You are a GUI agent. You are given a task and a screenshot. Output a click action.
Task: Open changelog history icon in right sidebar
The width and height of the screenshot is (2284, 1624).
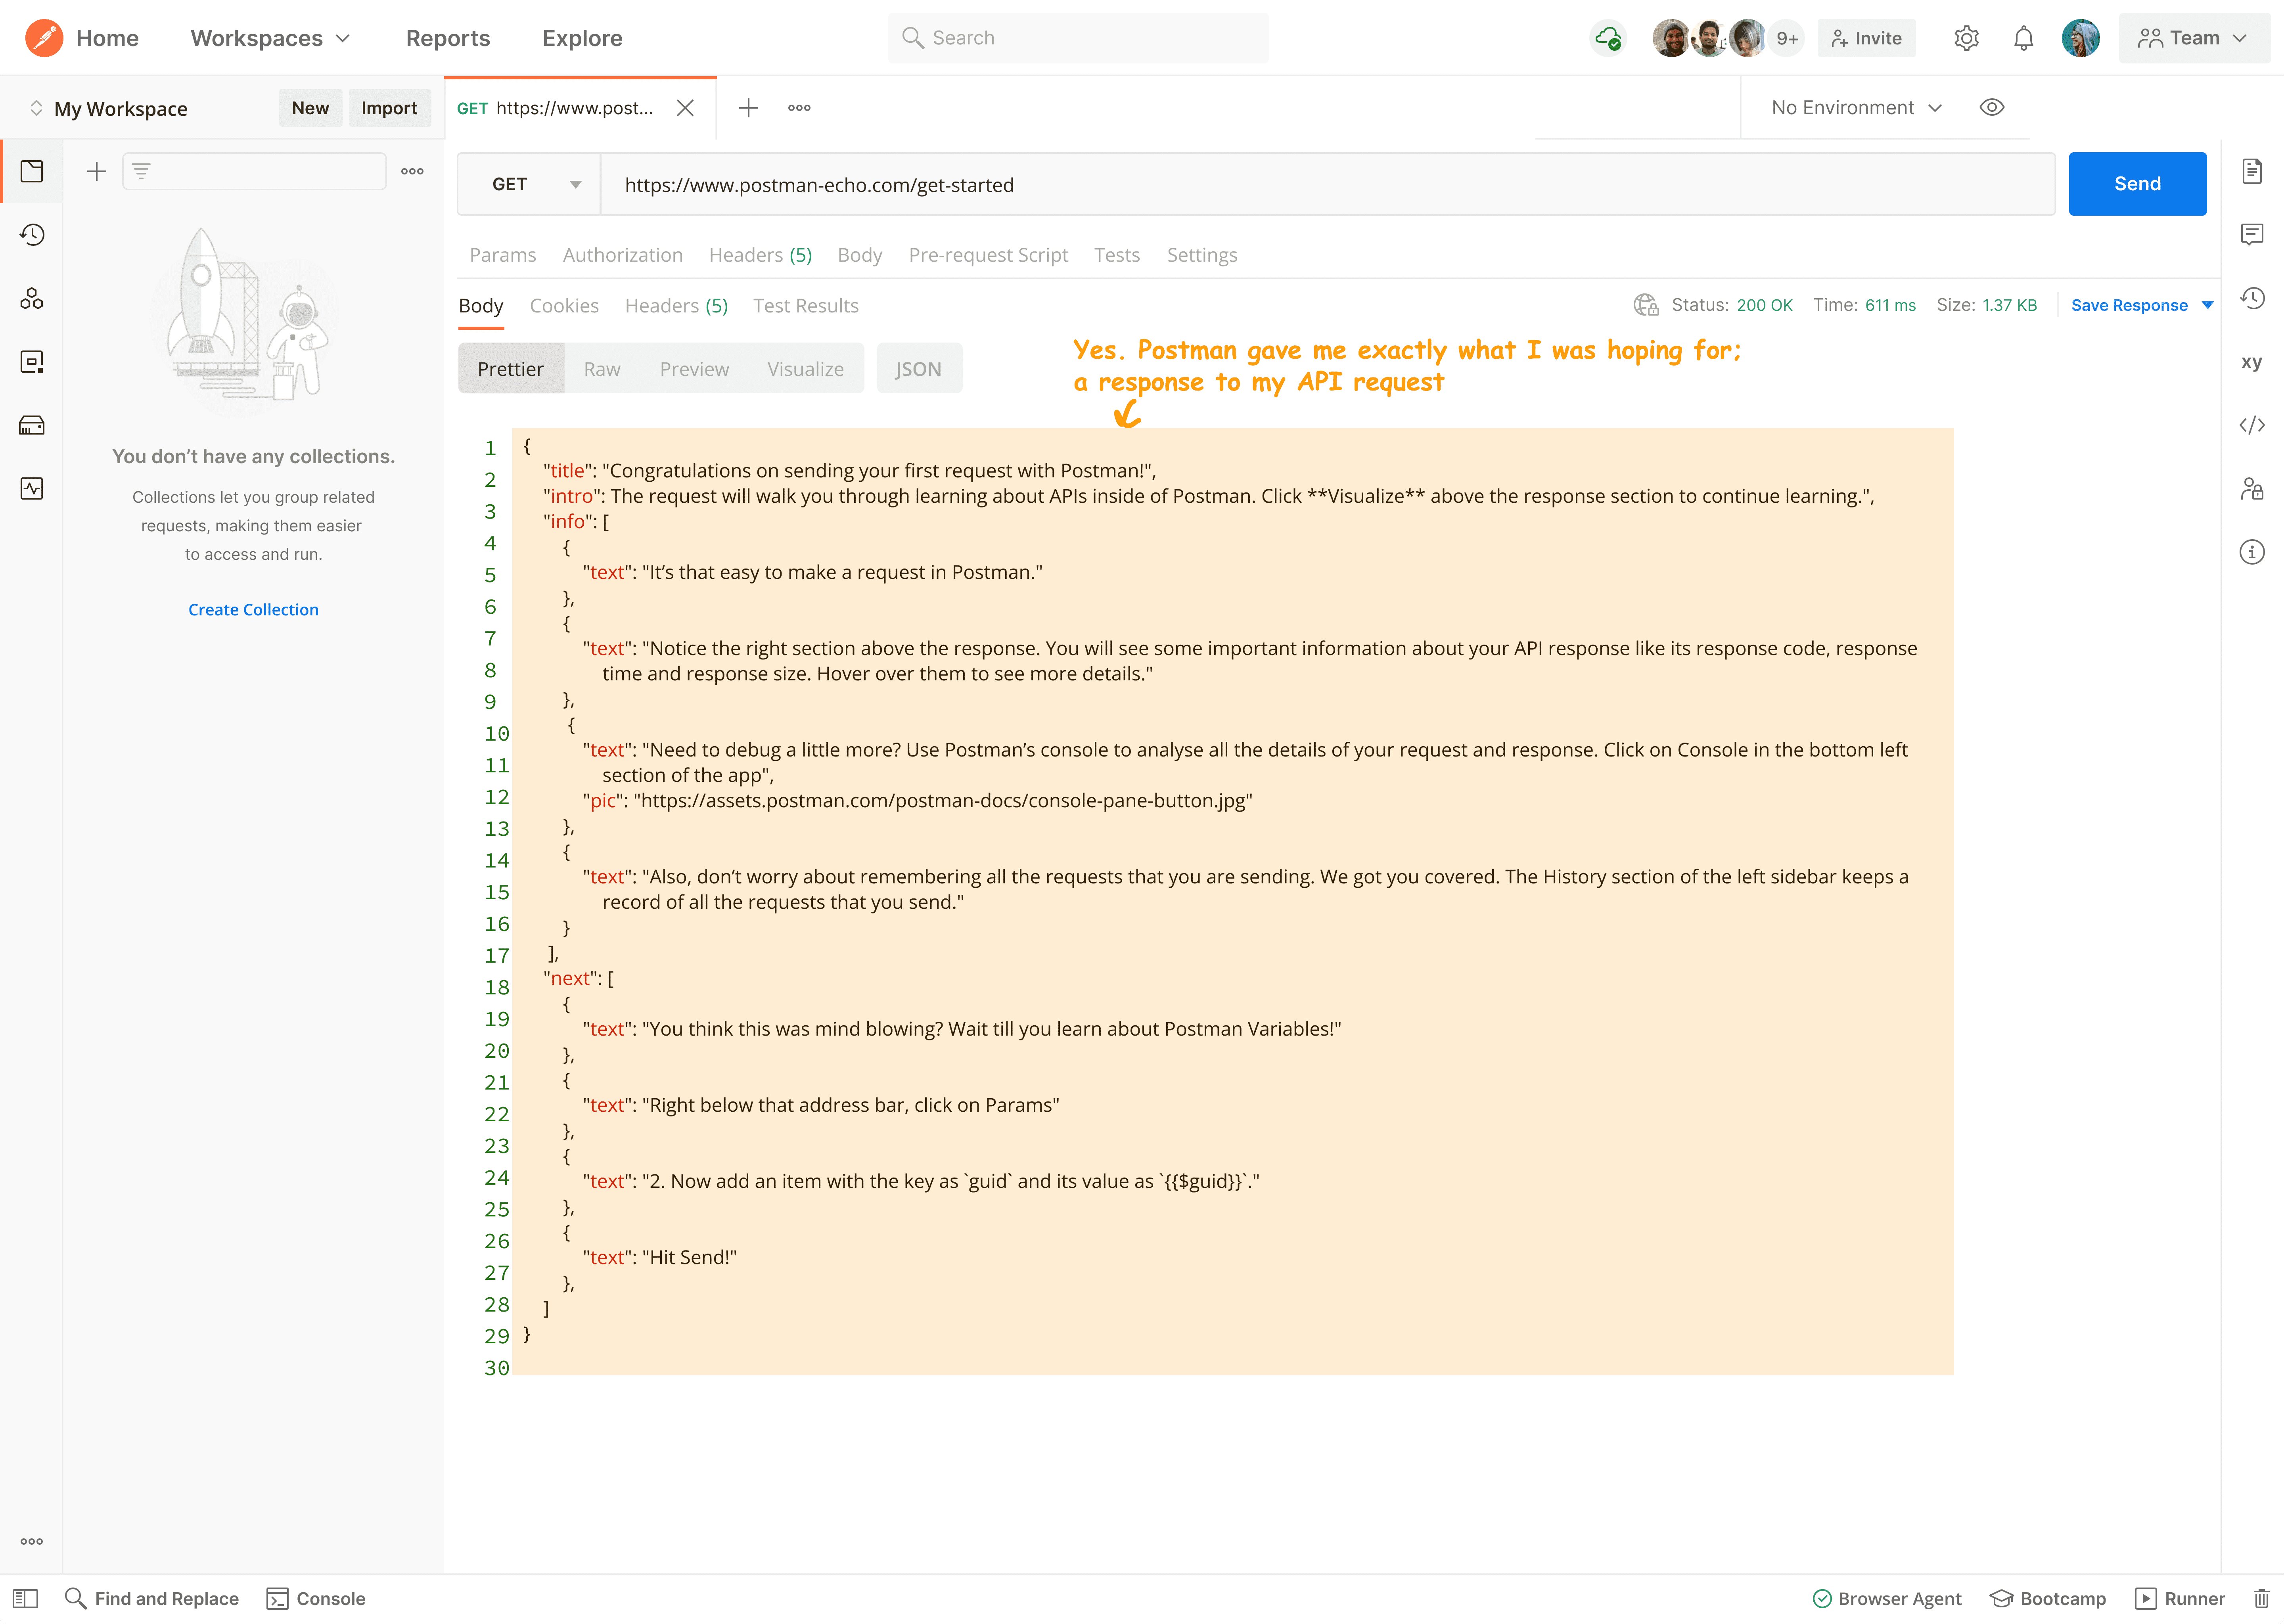click(x=2252, y=298)
